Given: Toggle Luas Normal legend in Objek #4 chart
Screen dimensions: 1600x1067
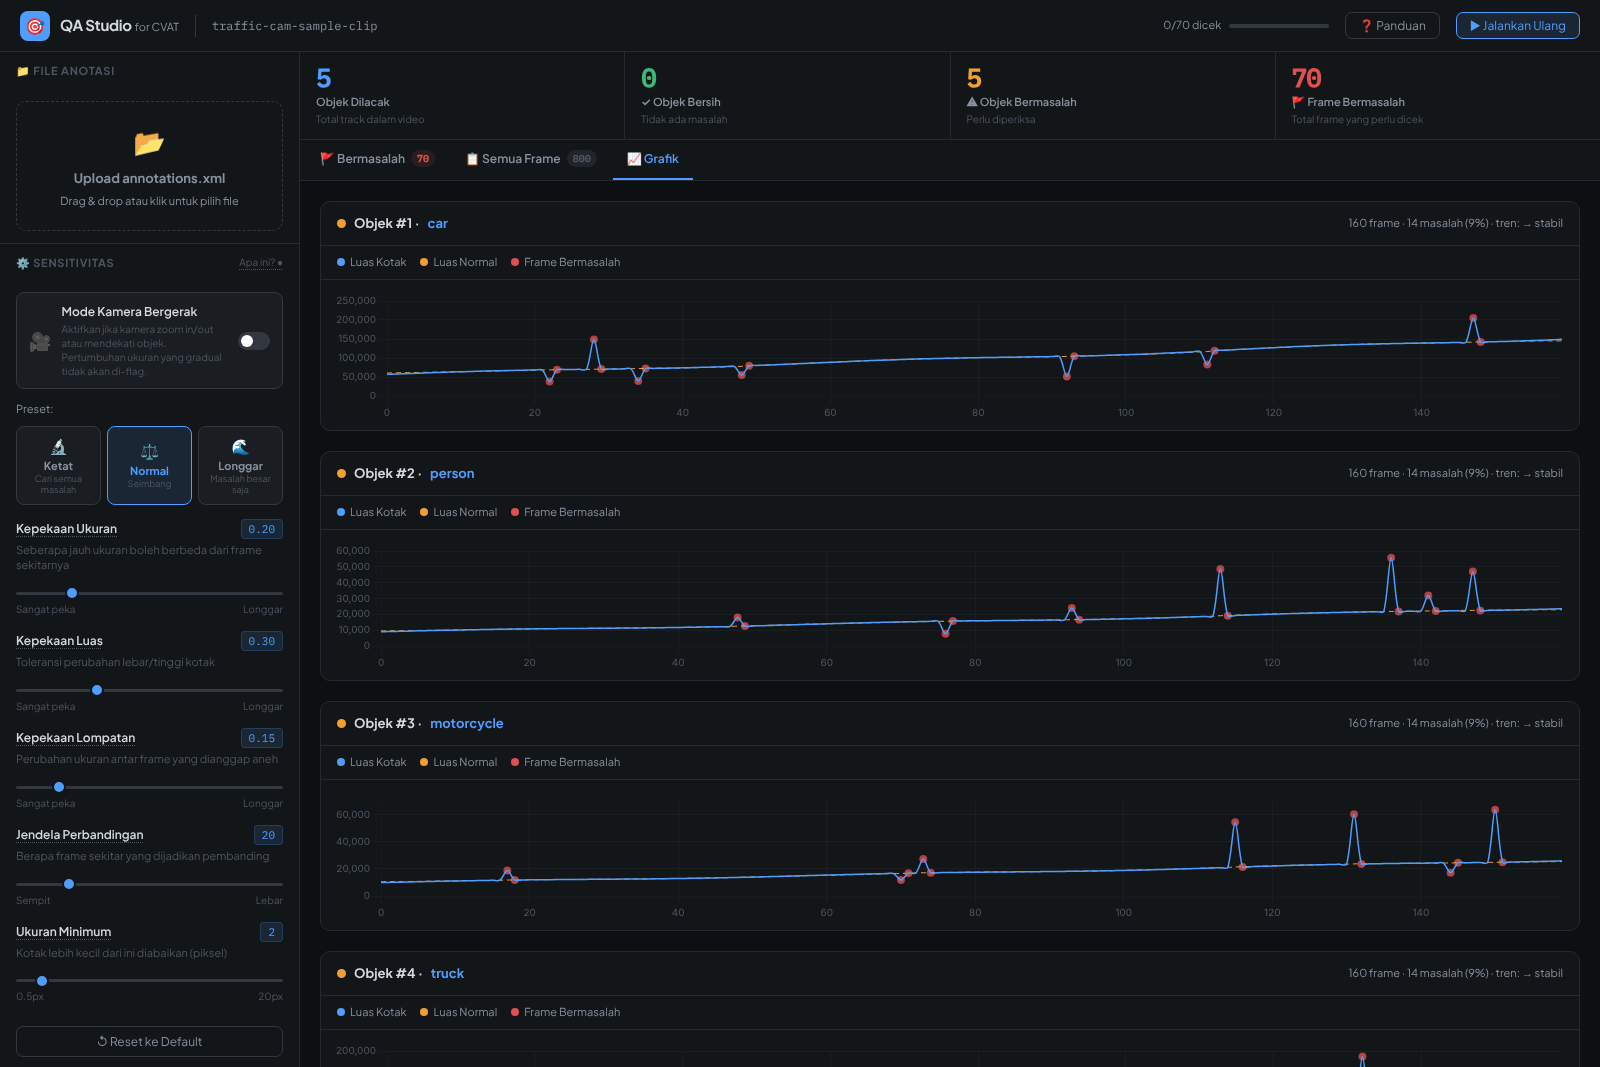Looking at the screenshot, I should tap(458, 1012).
